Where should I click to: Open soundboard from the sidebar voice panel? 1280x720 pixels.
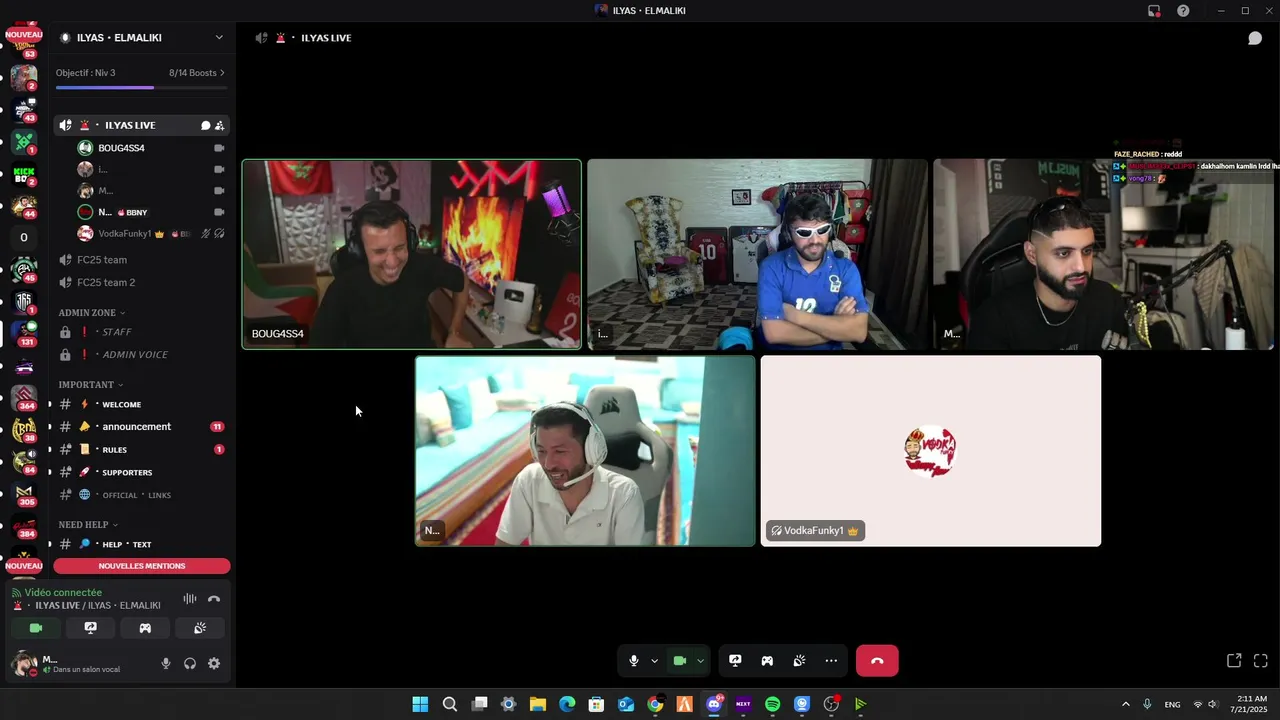(x=200, y=628)
